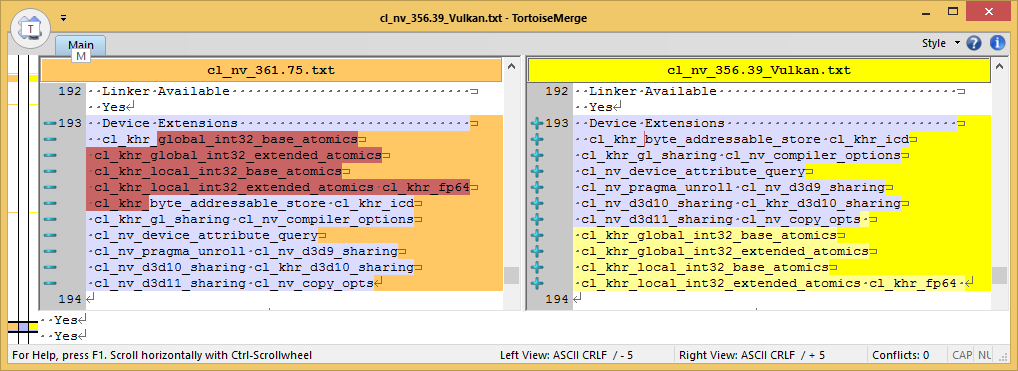Select the cl_nv_356.39_Vulkan.txt pane header

[x=759, y=70]
